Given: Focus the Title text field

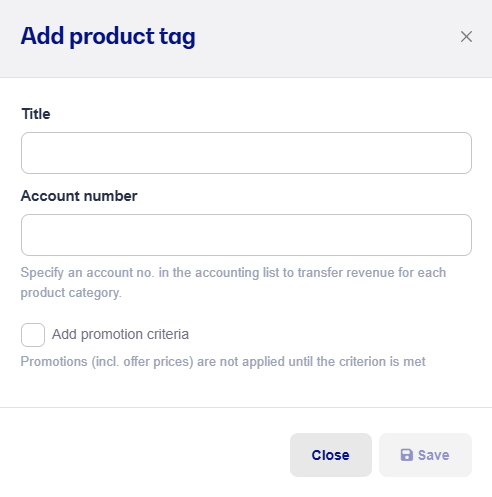Looking at the screenshot, I should click(x=246, y=153).
